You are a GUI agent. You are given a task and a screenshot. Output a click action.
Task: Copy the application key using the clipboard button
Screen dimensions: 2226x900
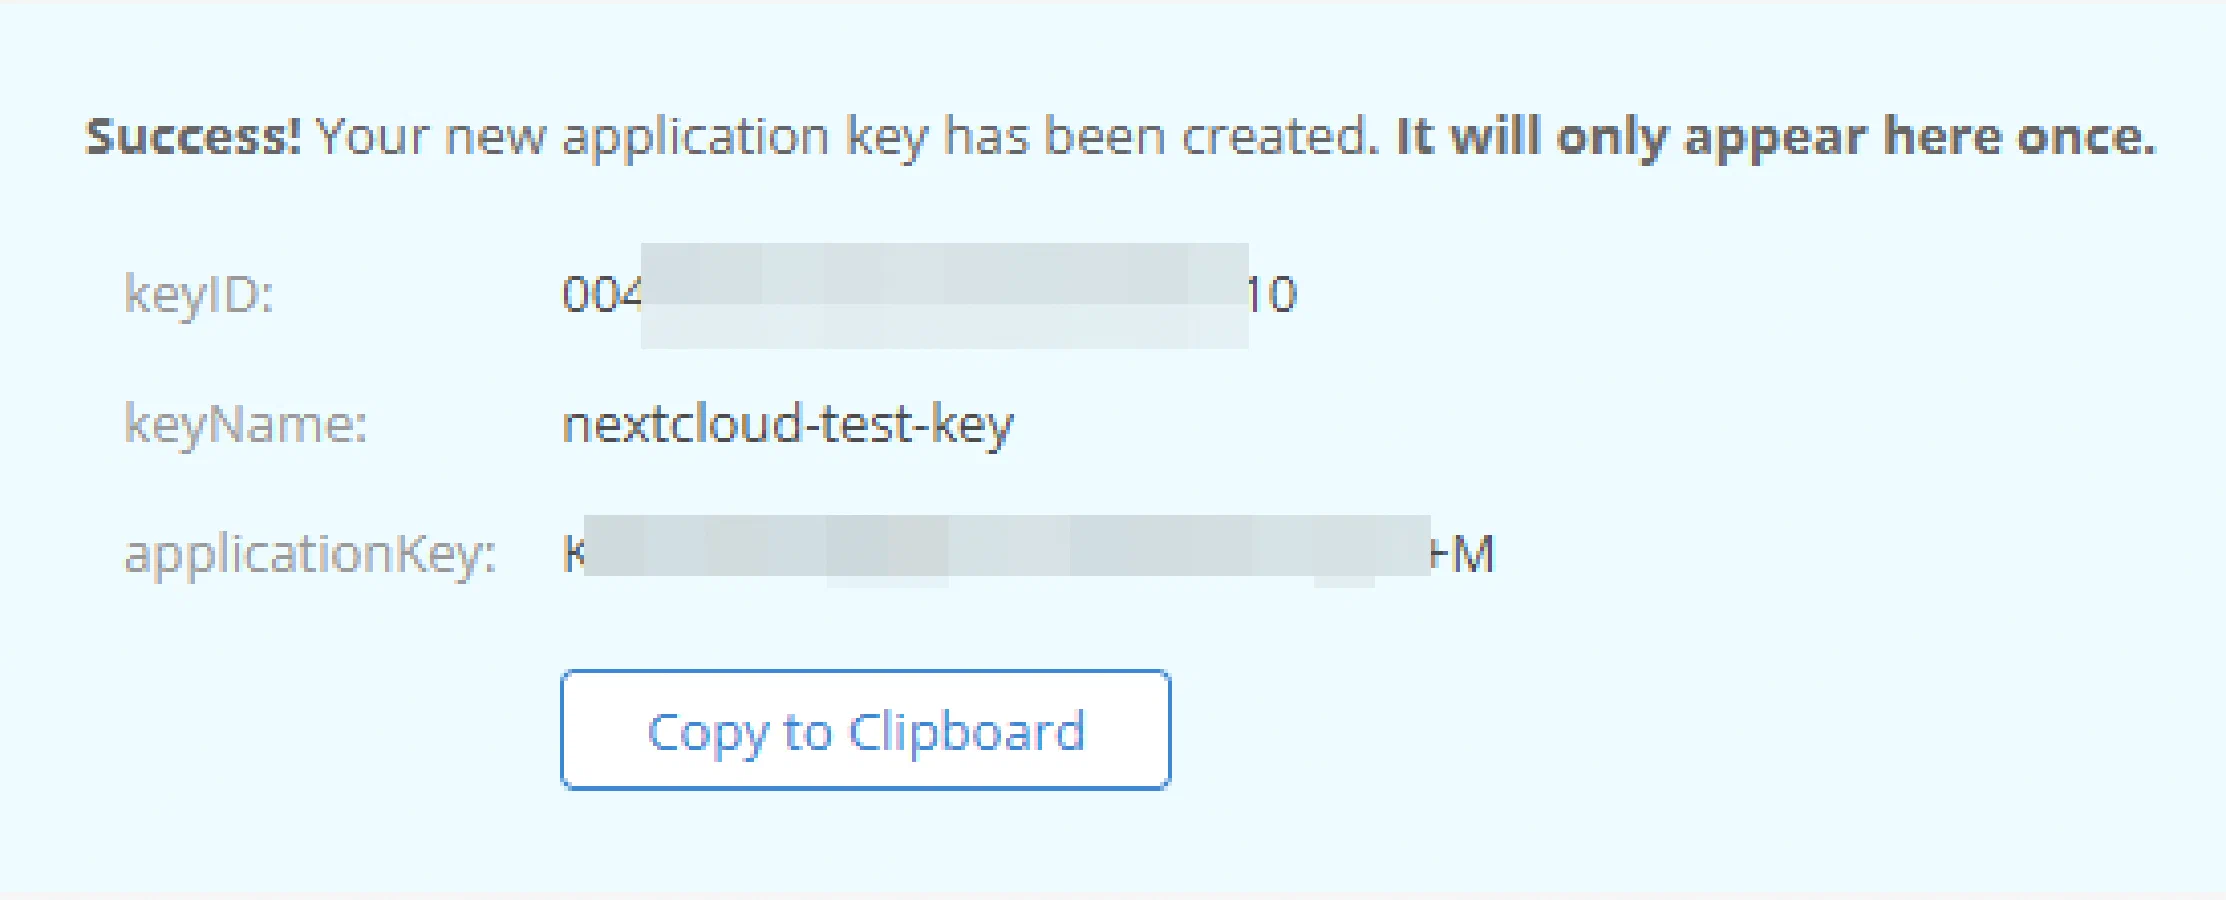coord(866,730)
